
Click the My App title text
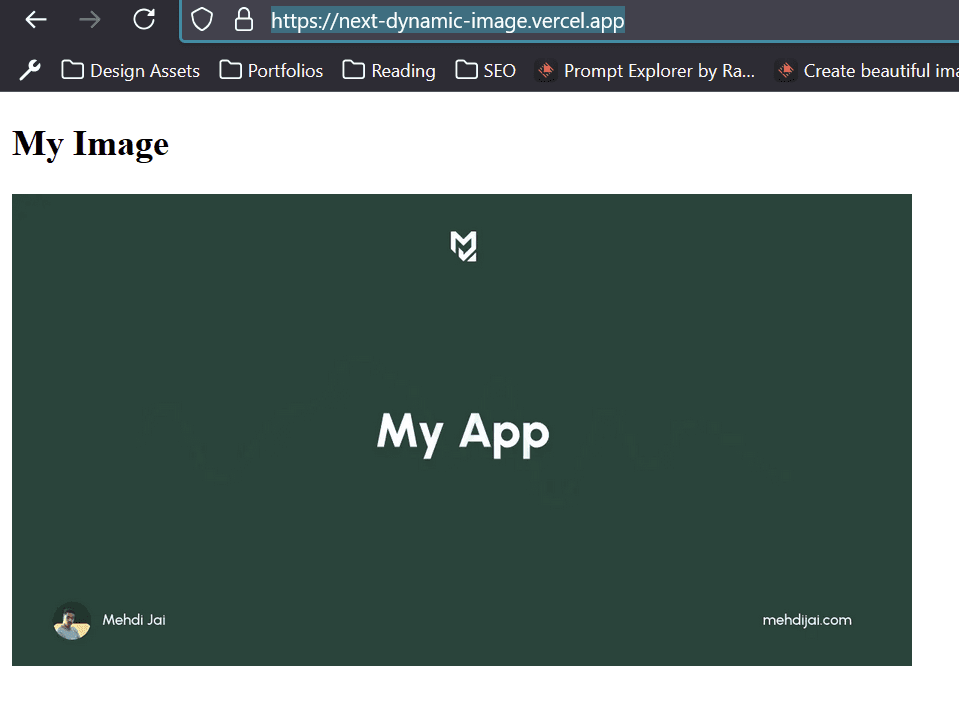(463, 432)
